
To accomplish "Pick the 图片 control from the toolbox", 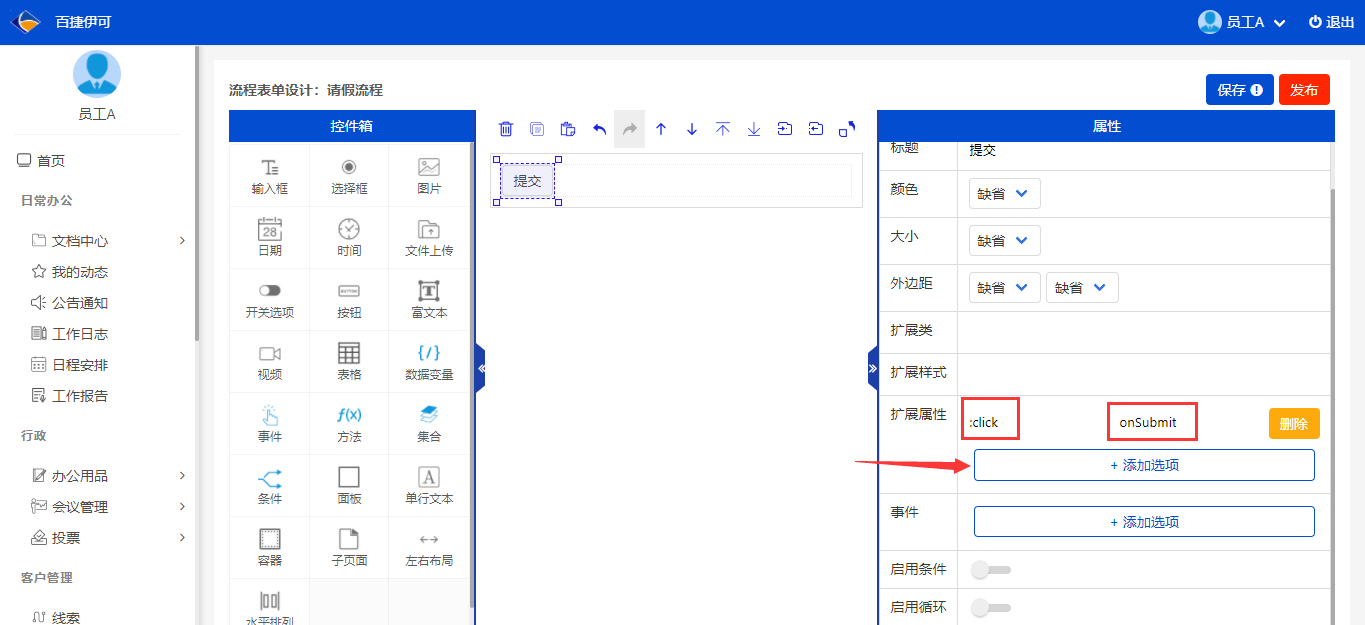I will (429, 176).
